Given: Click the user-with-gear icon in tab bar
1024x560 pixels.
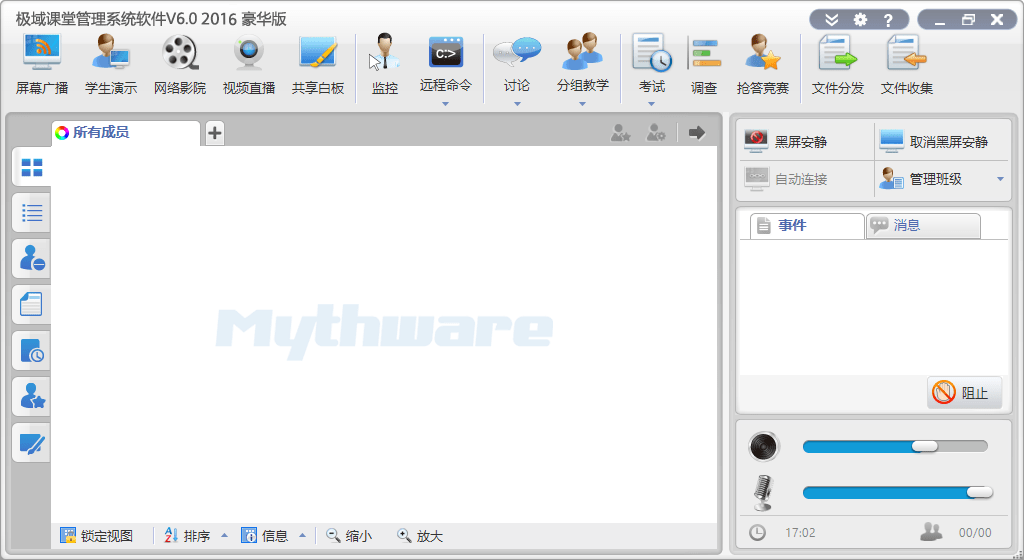Looking at the screenshot, I should 656,132.
